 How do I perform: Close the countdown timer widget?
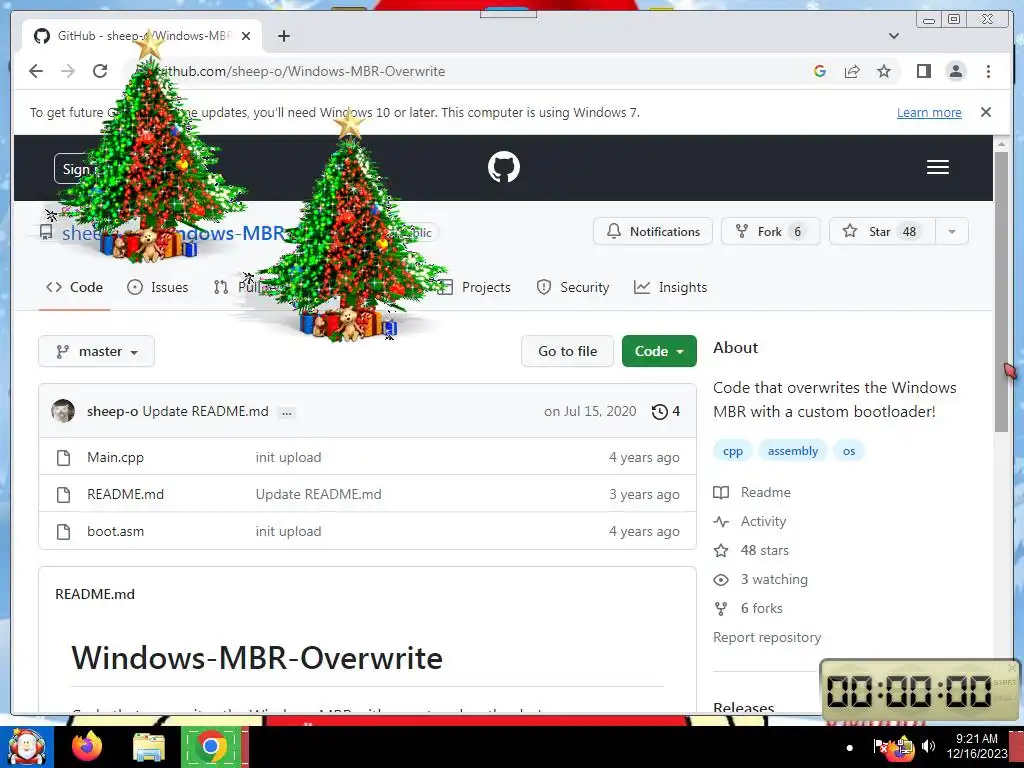point(1012,667)
